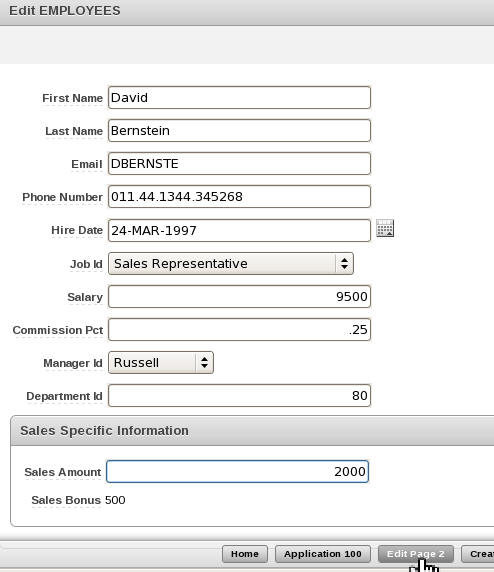494x572 pixels.
Task: Click the Sales Amount field
Action: click(238, 472)
